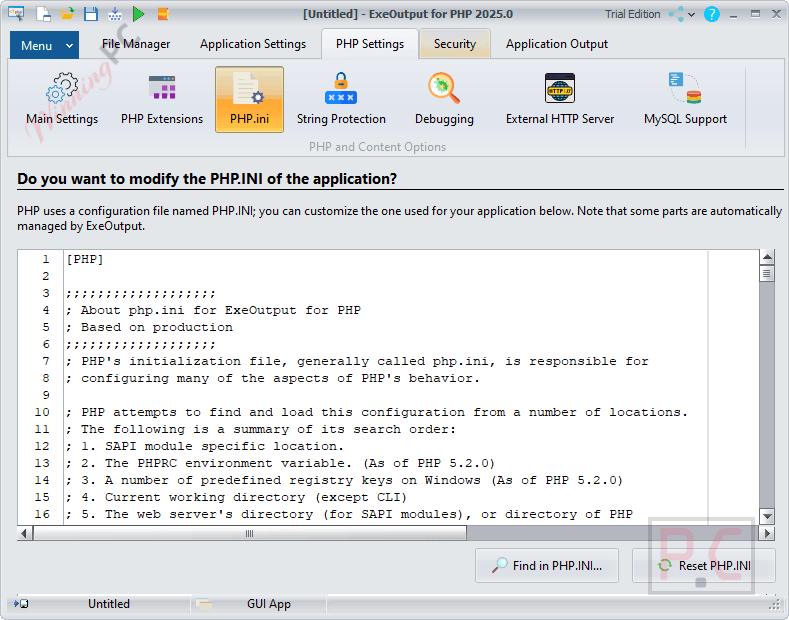Switch to the File Manager tab
This screenshot has width=789, height=620.
(136, 44)
